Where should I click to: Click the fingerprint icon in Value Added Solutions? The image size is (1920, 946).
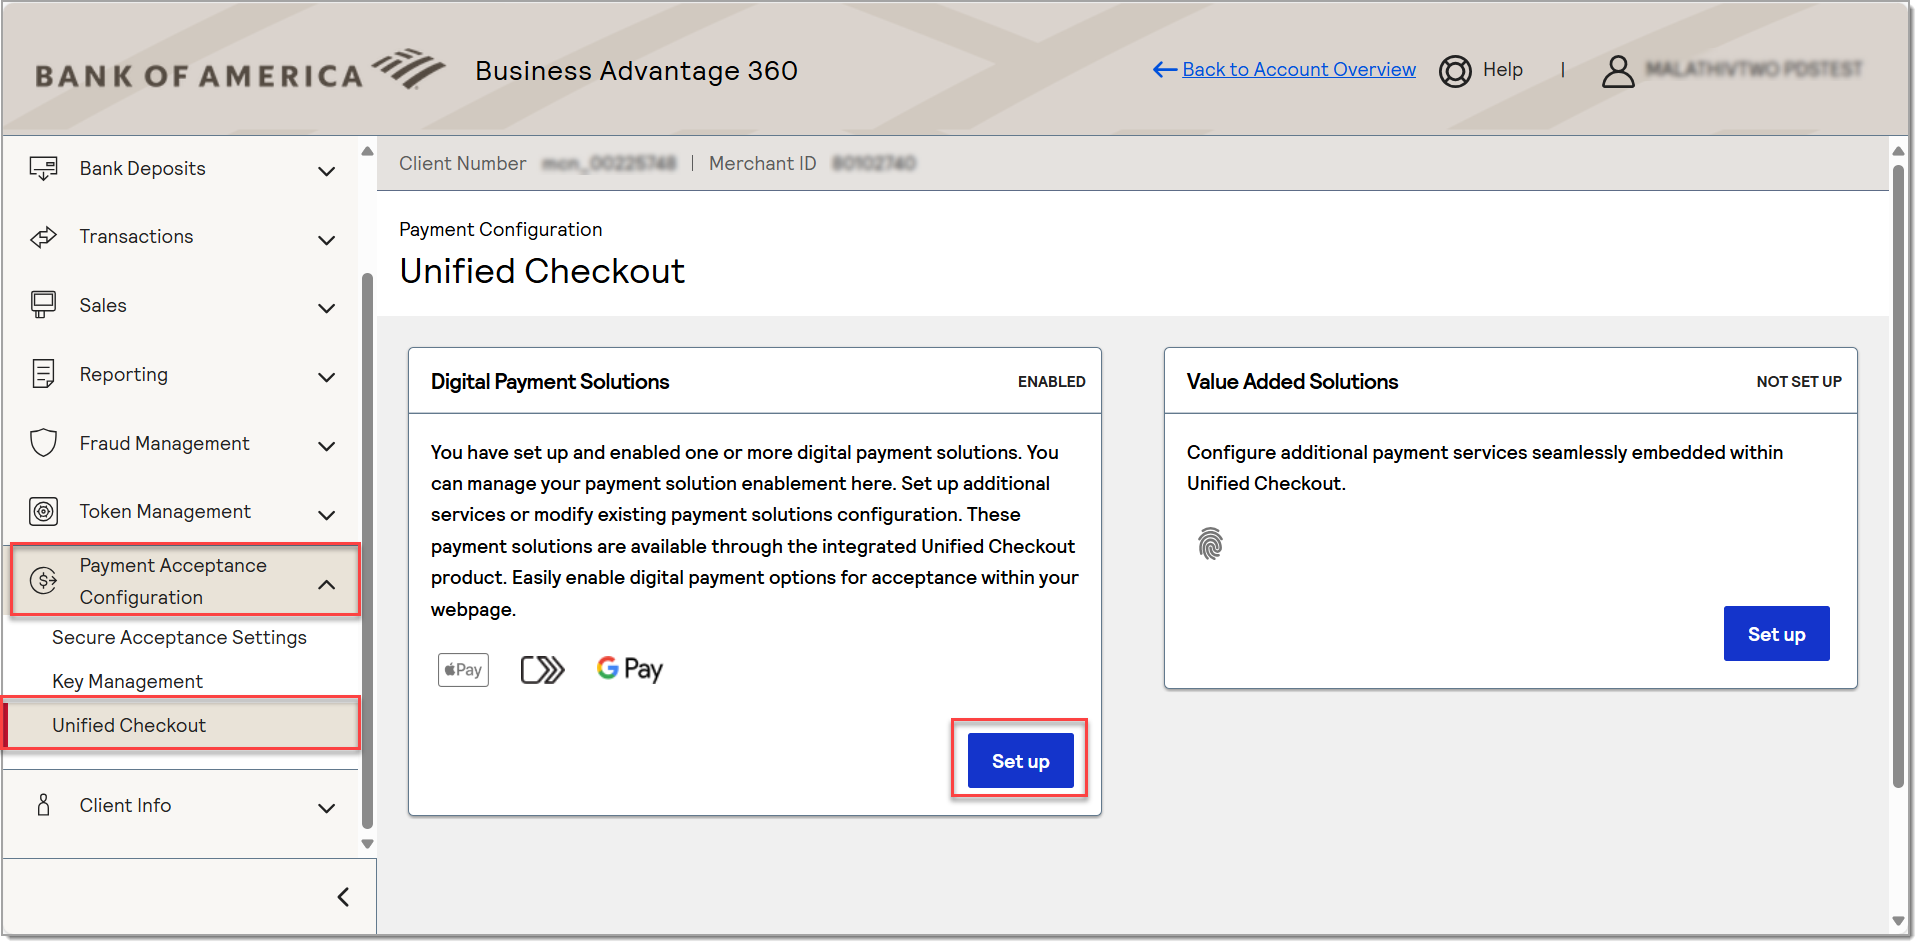point(1210,544)
